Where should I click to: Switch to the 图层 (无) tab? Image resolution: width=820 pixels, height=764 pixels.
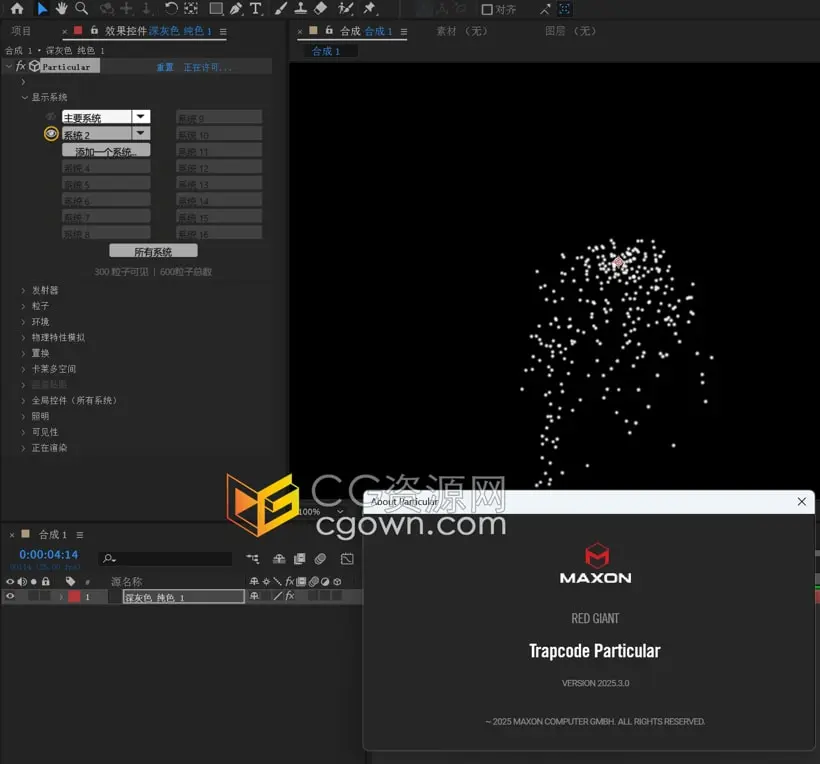point(570,31)
